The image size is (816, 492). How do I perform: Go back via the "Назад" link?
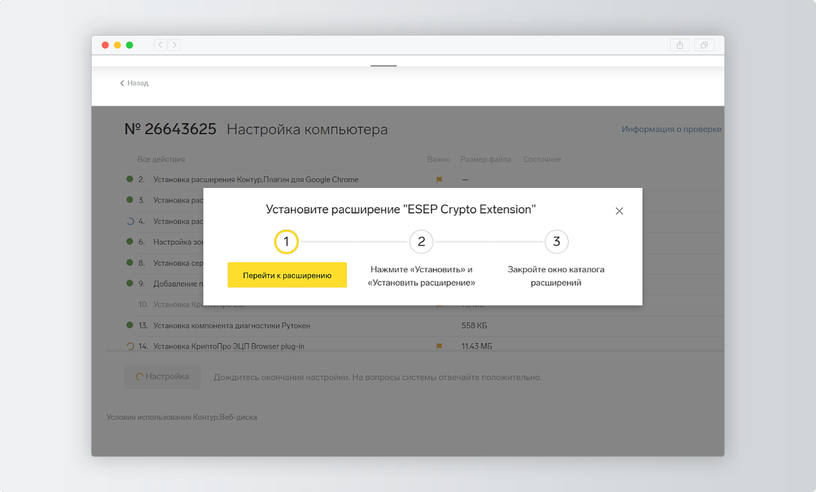click(134, 83)
